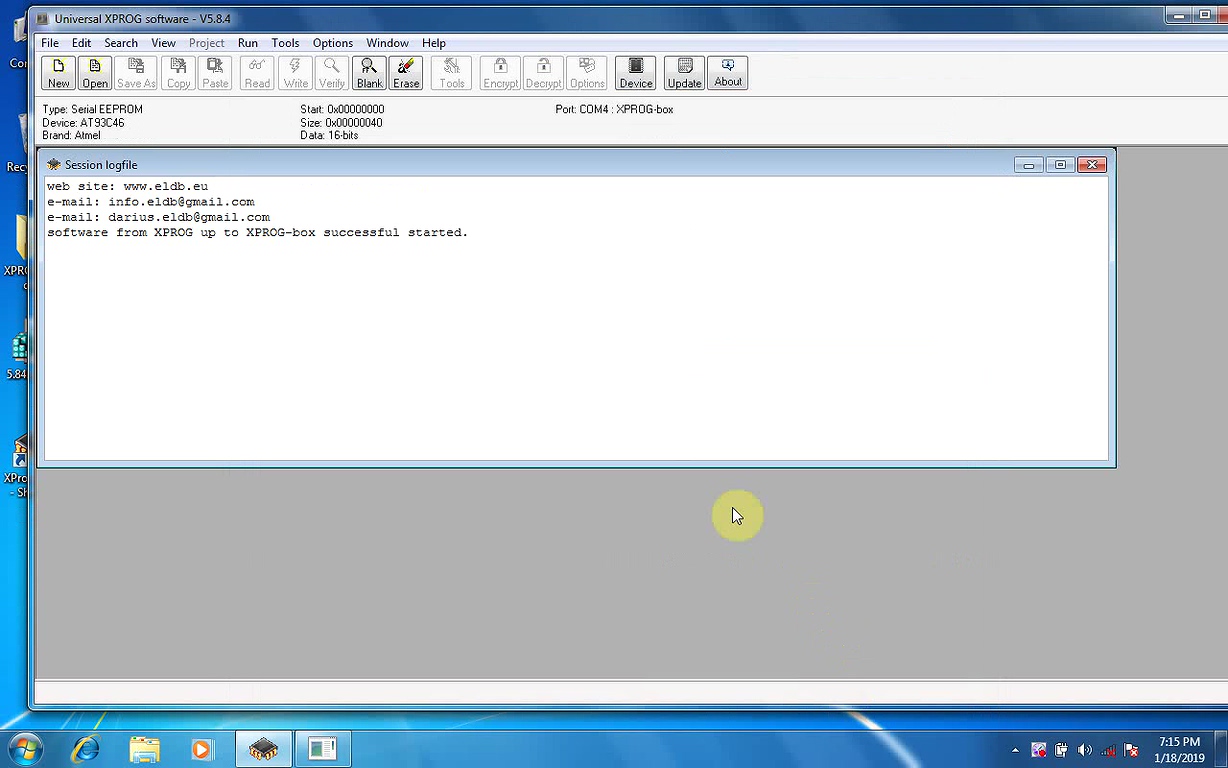Click the volume speaker tray icon
Image resolution: width=1228 pixels, height=768 pixels.
coord(1085,750)
